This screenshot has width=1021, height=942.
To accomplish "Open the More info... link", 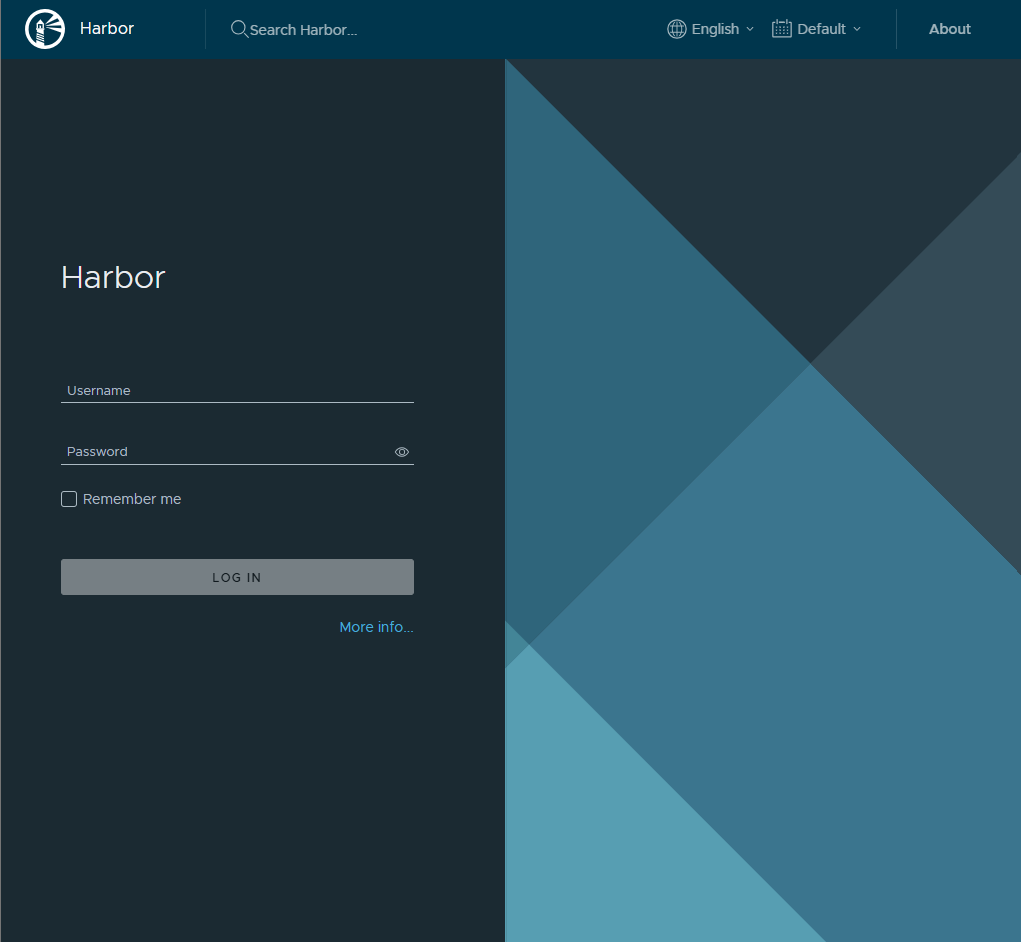I will point(376,627).
